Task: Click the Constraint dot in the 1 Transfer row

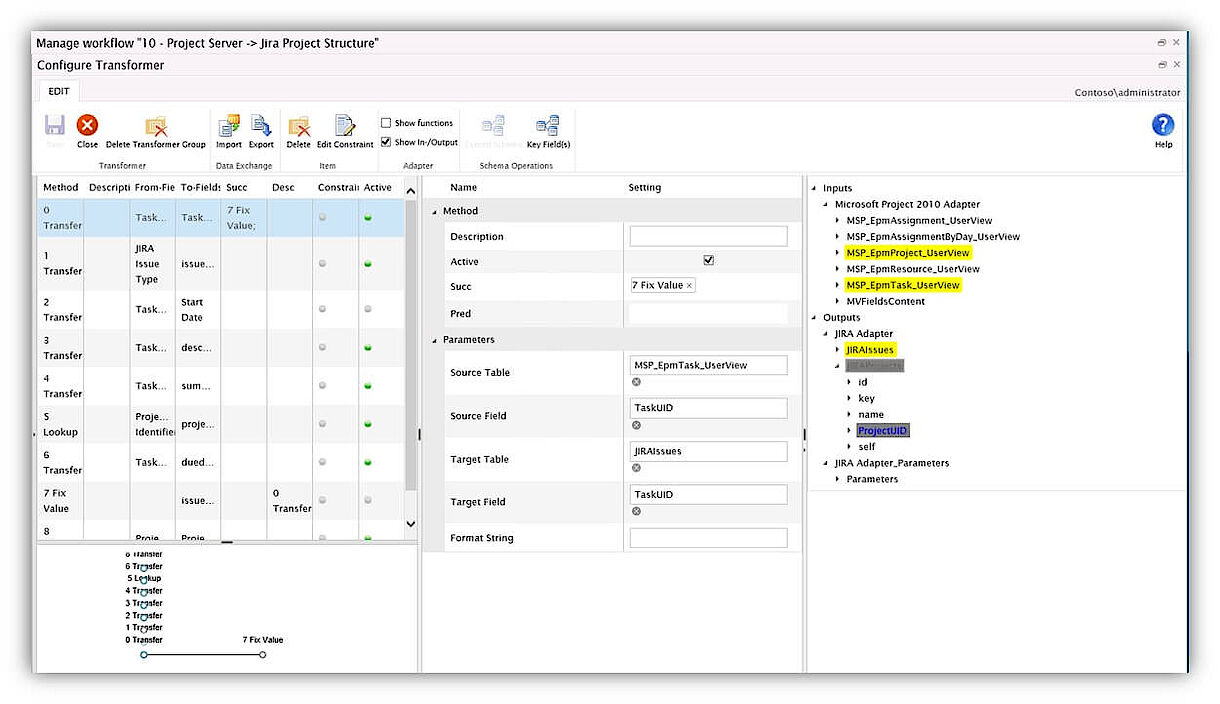Action: point(322,264)
